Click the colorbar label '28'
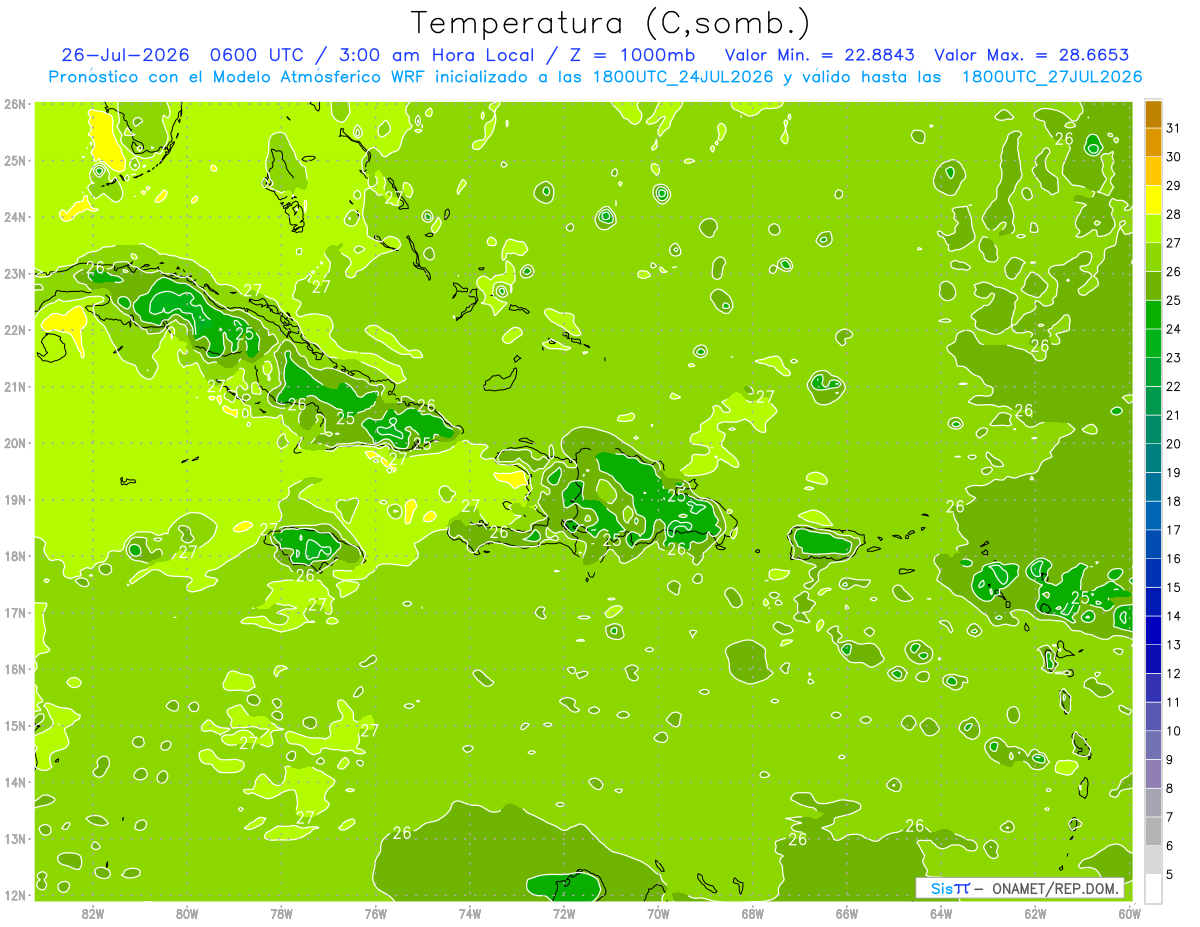This screenshot has height=927, width=1200. (1174, 215)
